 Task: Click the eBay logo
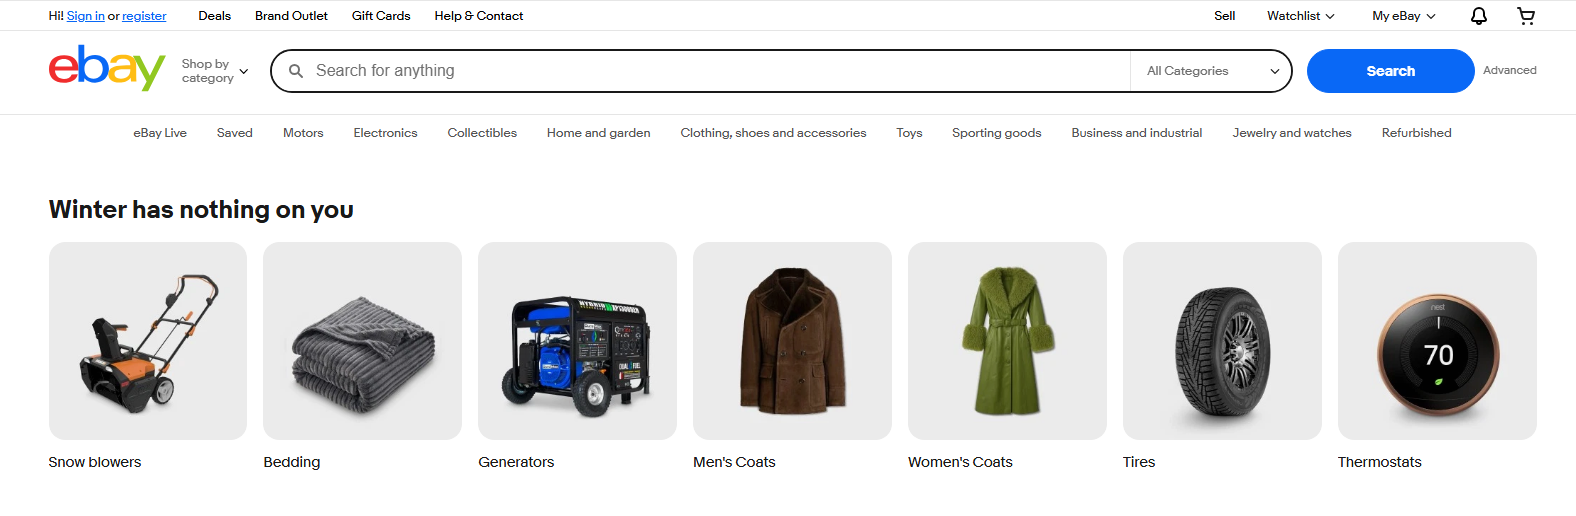coord(107,68)
